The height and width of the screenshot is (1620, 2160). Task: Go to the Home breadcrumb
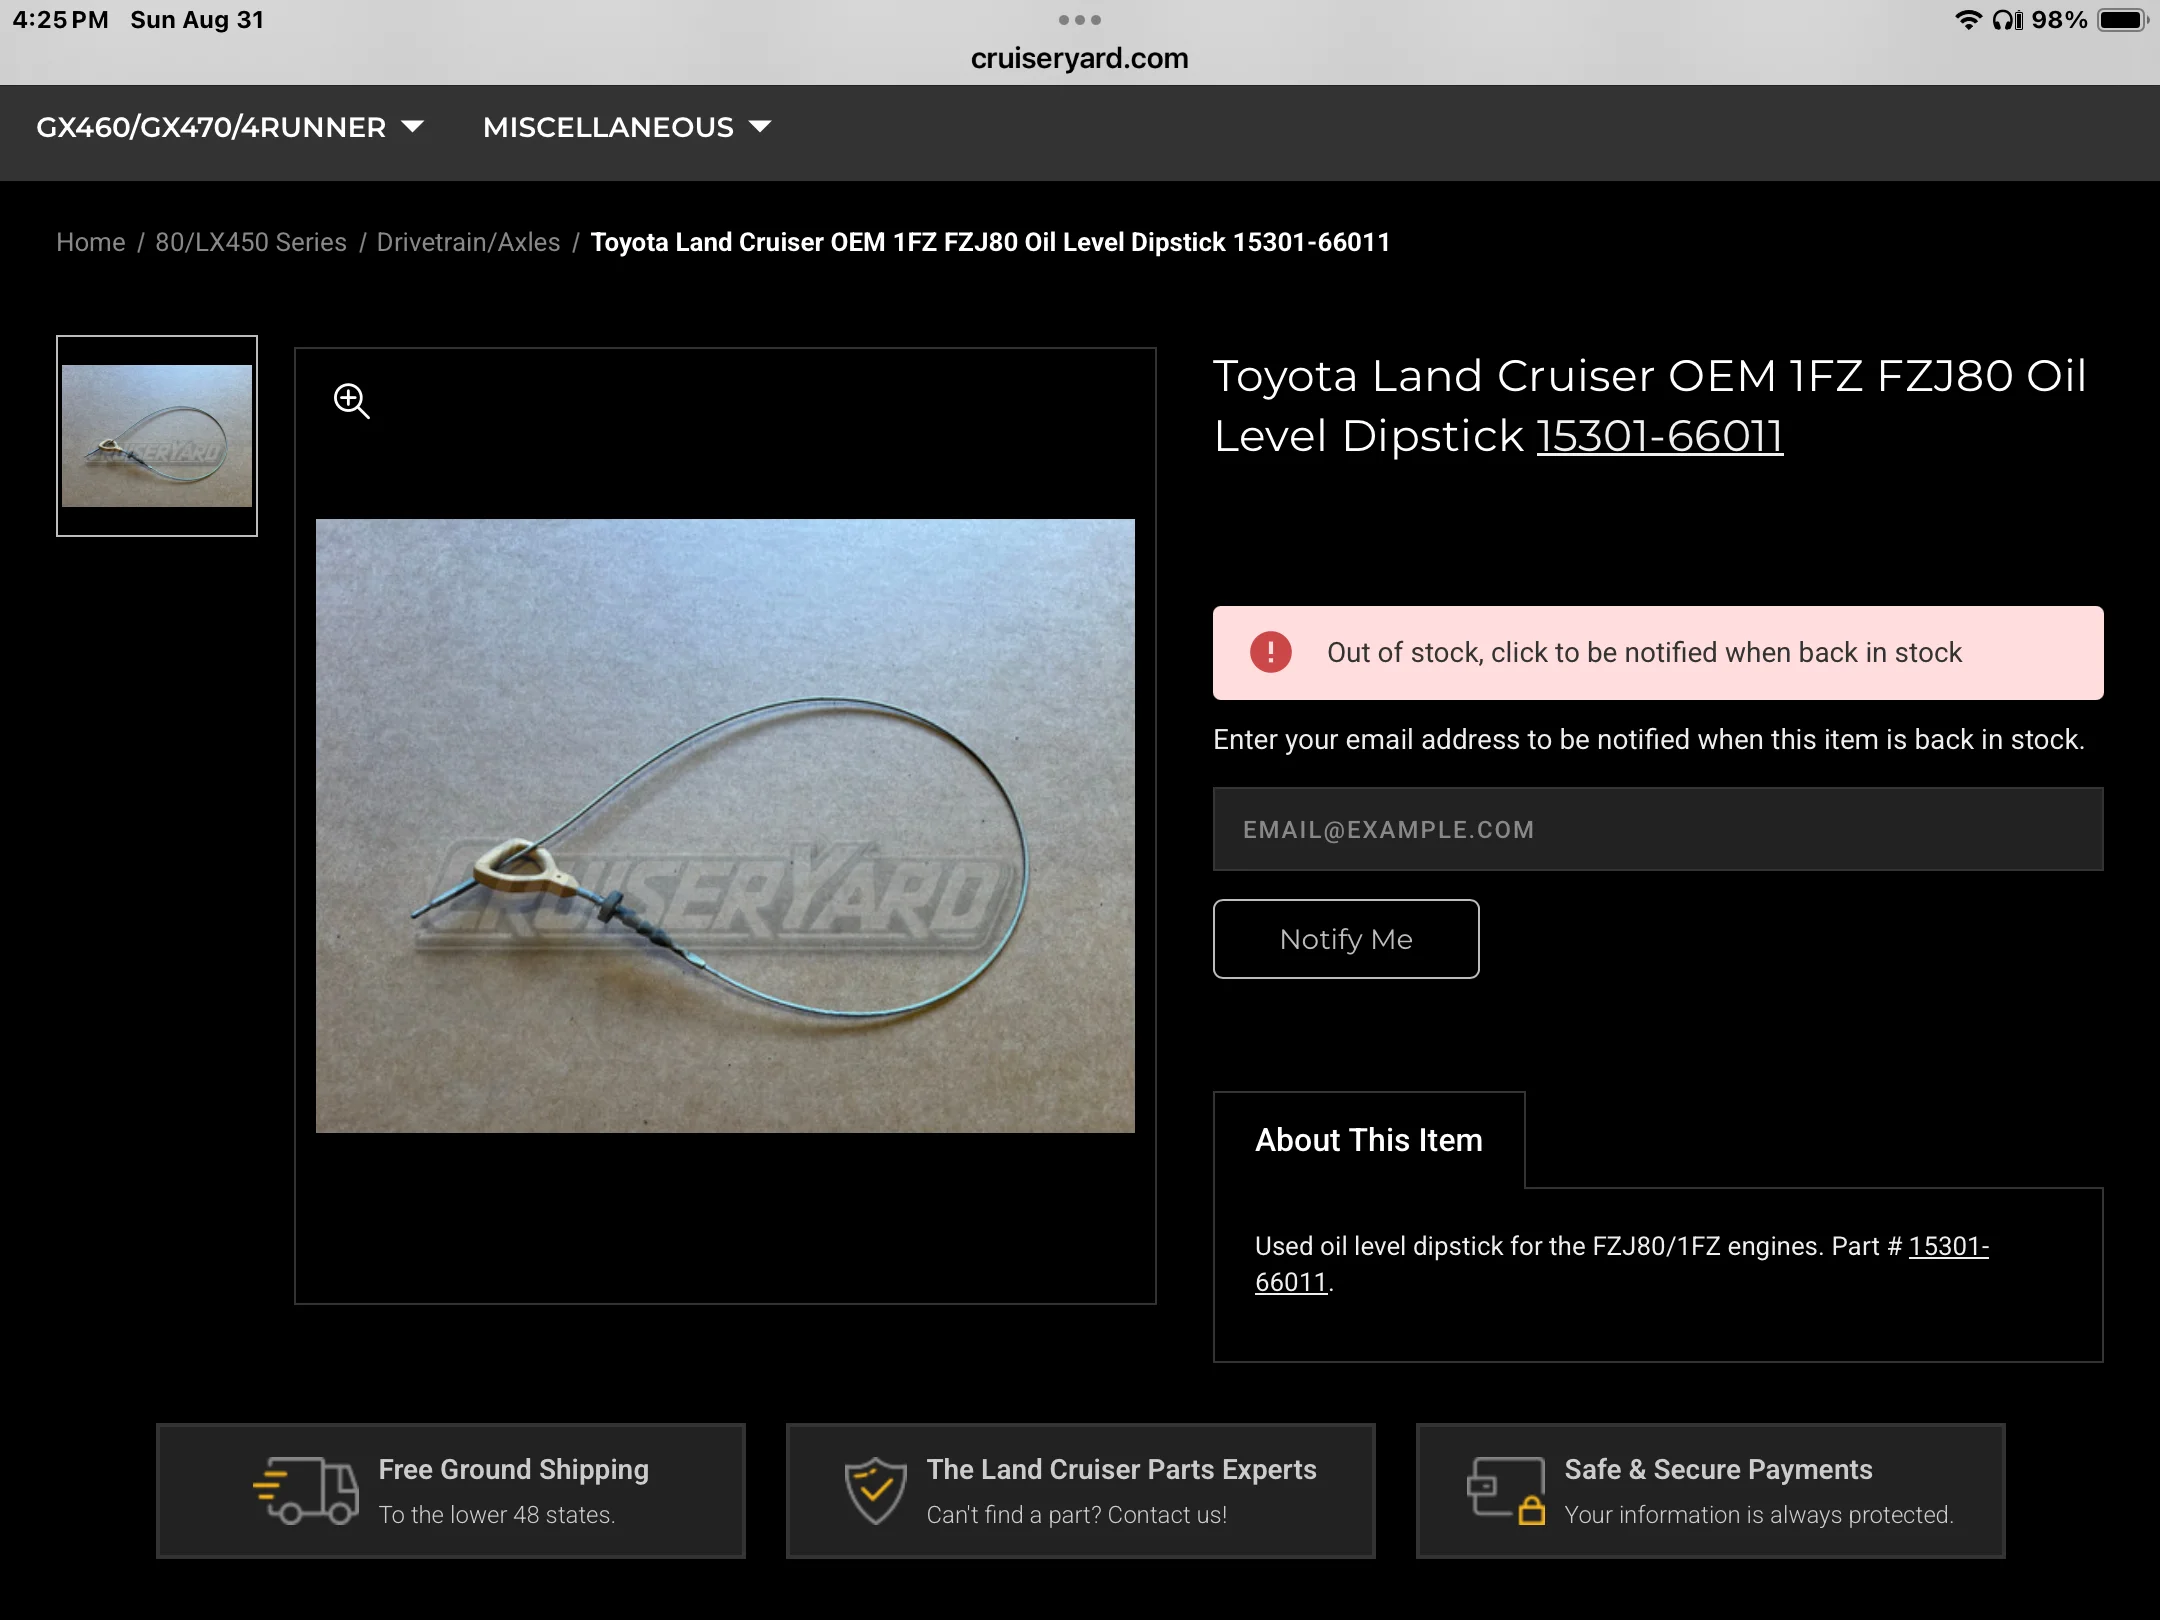(90, 242)
